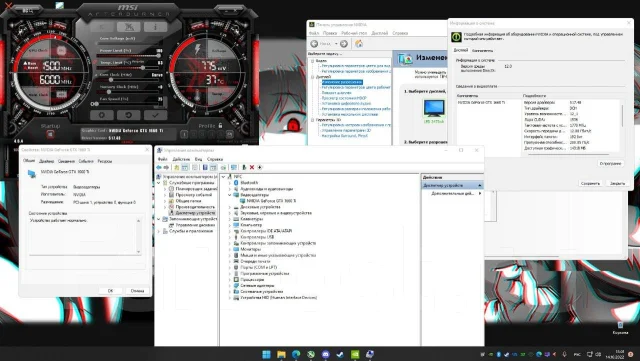The image size is (640, 361).
Task: Expand the Контроллеры USB category
Action: (230, 237)
